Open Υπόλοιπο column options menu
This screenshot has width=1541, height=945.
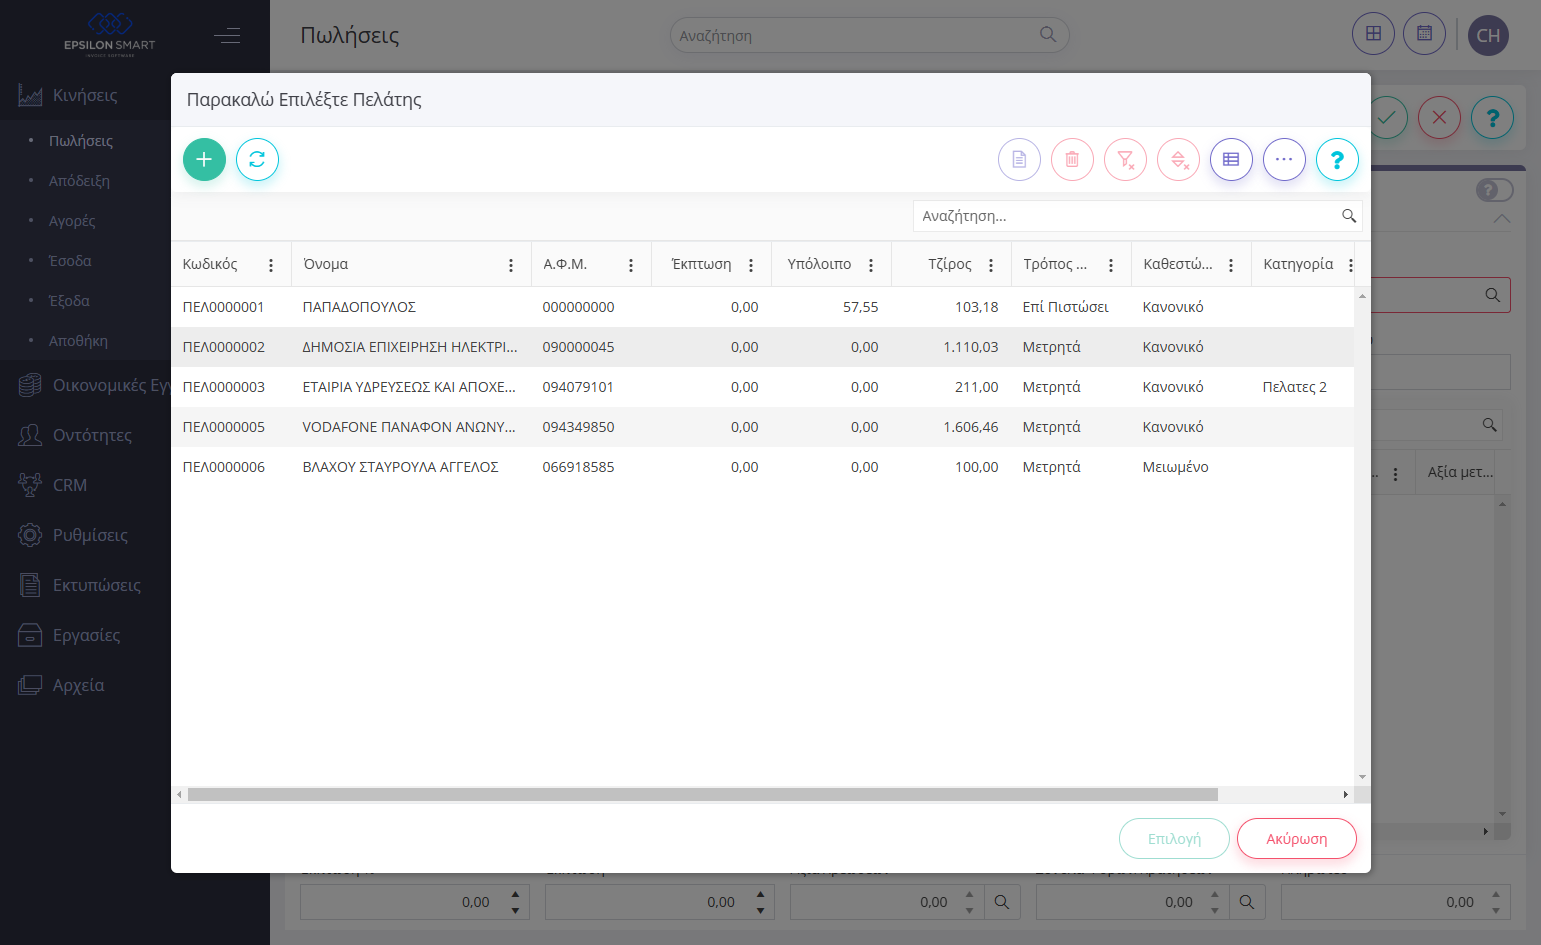pyautogui.click(x=871, y=265)
